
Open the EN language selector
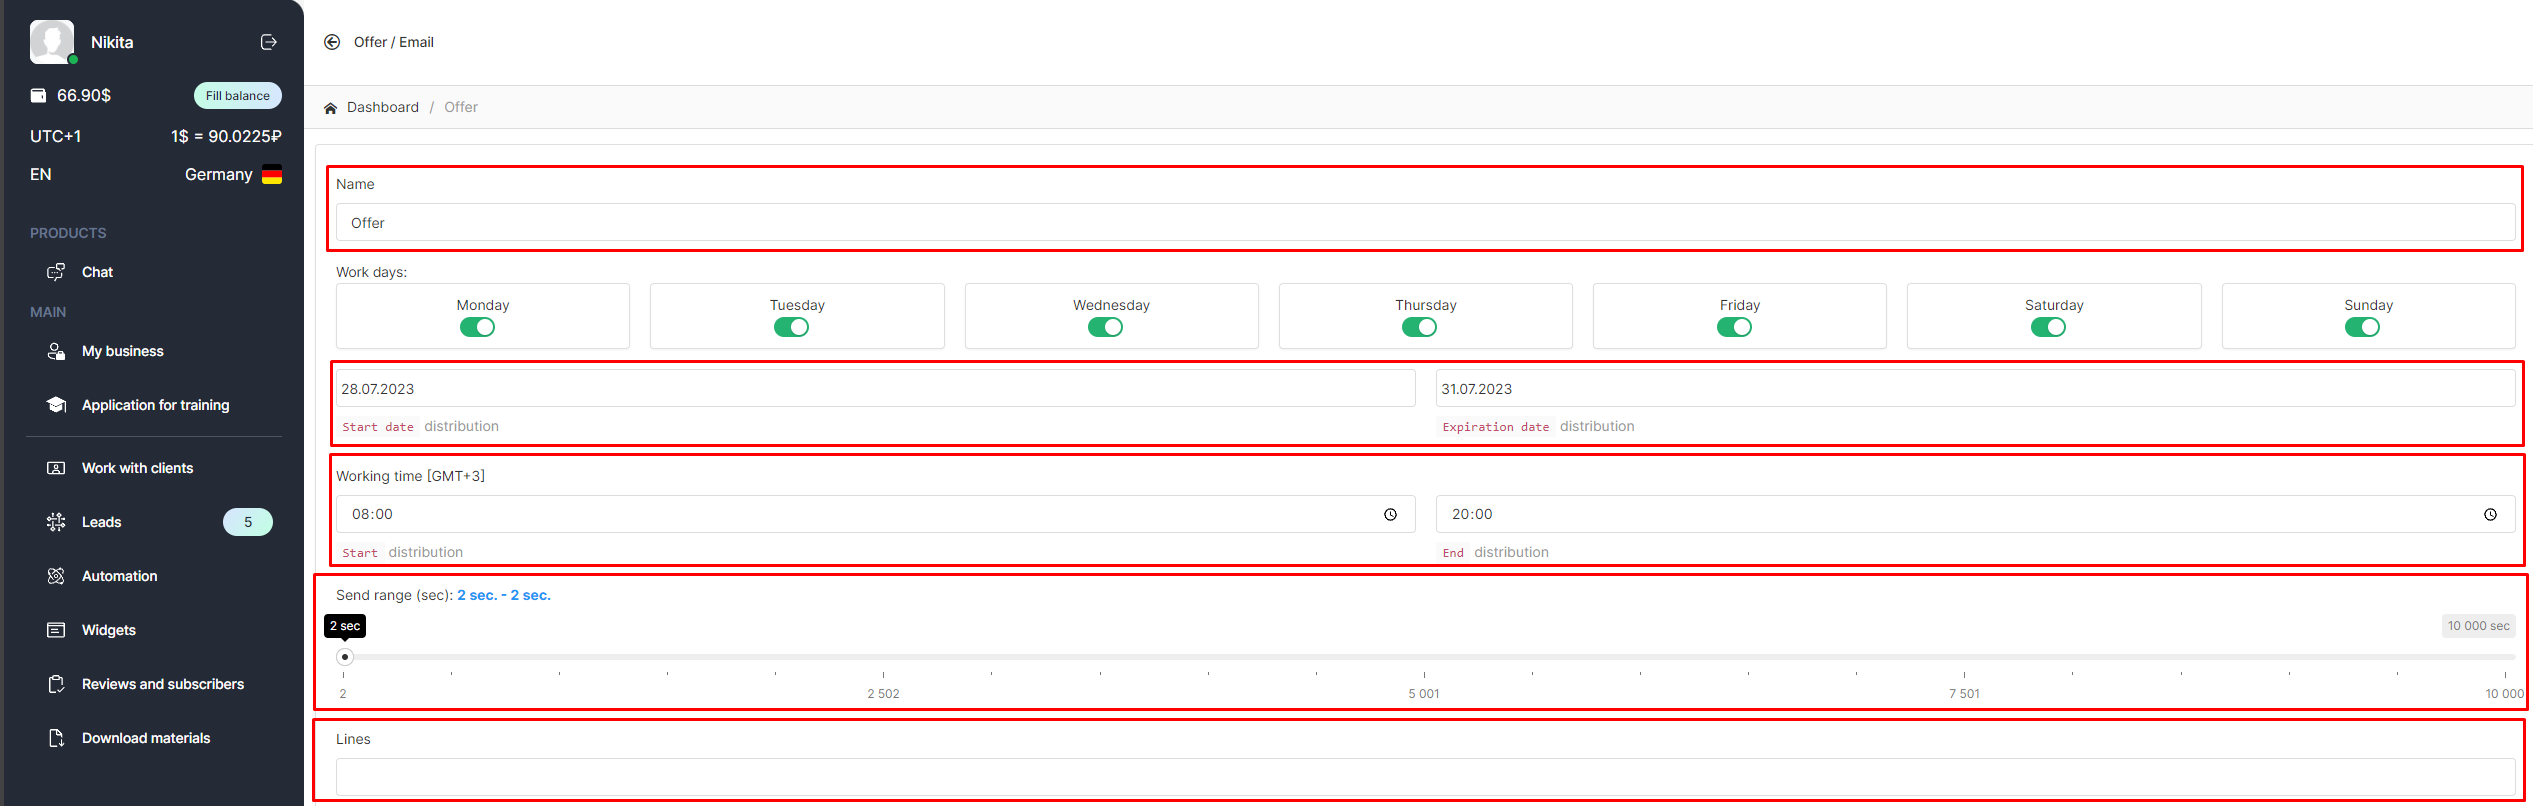click(41, 174)
